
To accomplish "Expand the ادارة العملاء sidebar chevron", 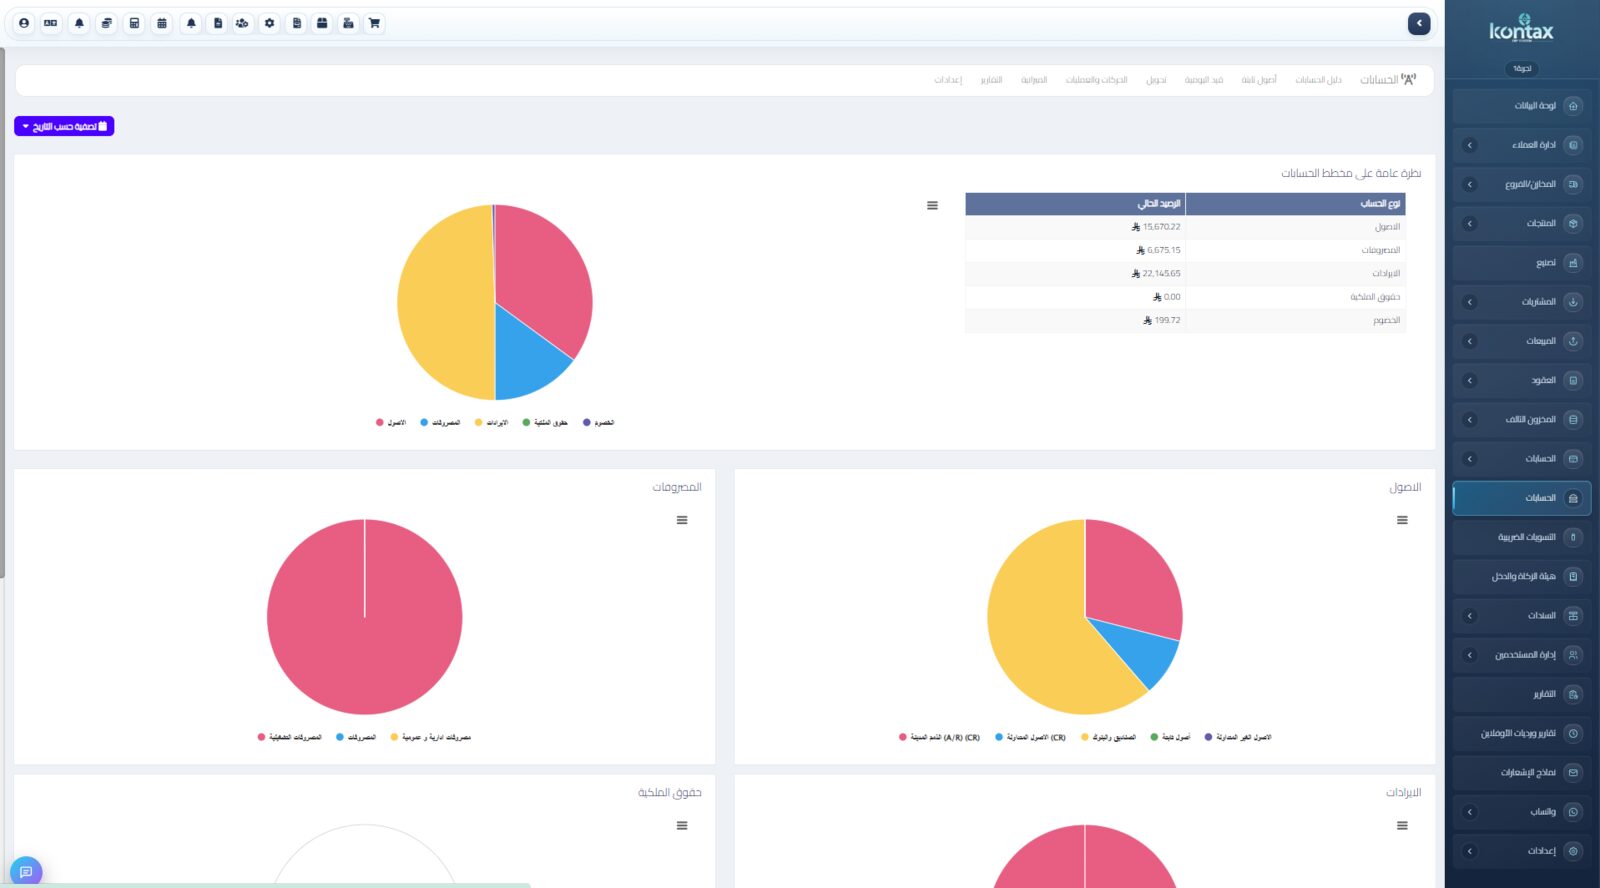I will click(x=1469, y=145).
